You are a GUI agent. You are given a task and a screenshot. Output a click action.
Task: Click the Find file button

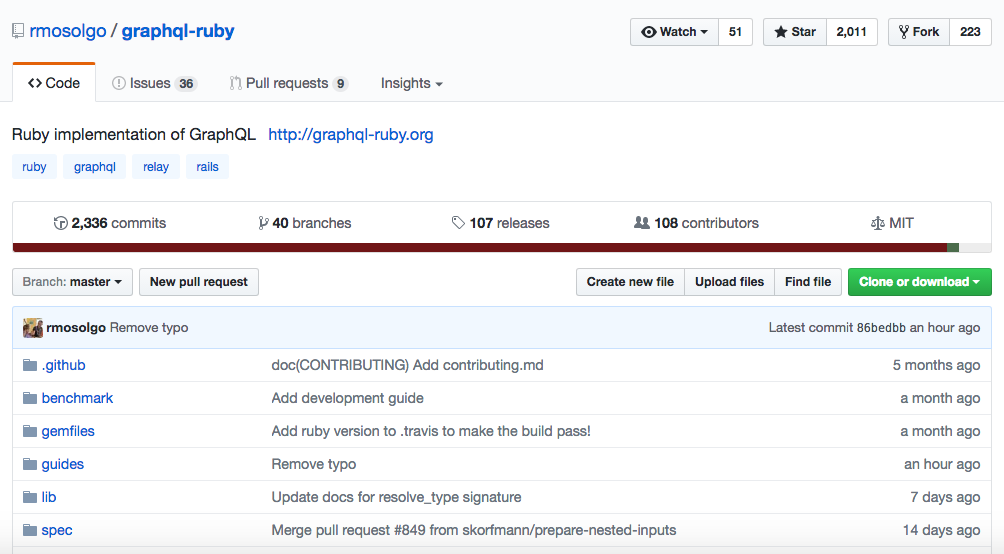point(808,282)
